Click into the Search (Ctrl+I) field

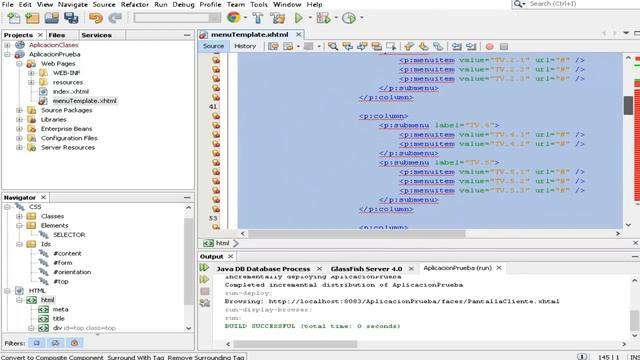[x=584, y=4]
